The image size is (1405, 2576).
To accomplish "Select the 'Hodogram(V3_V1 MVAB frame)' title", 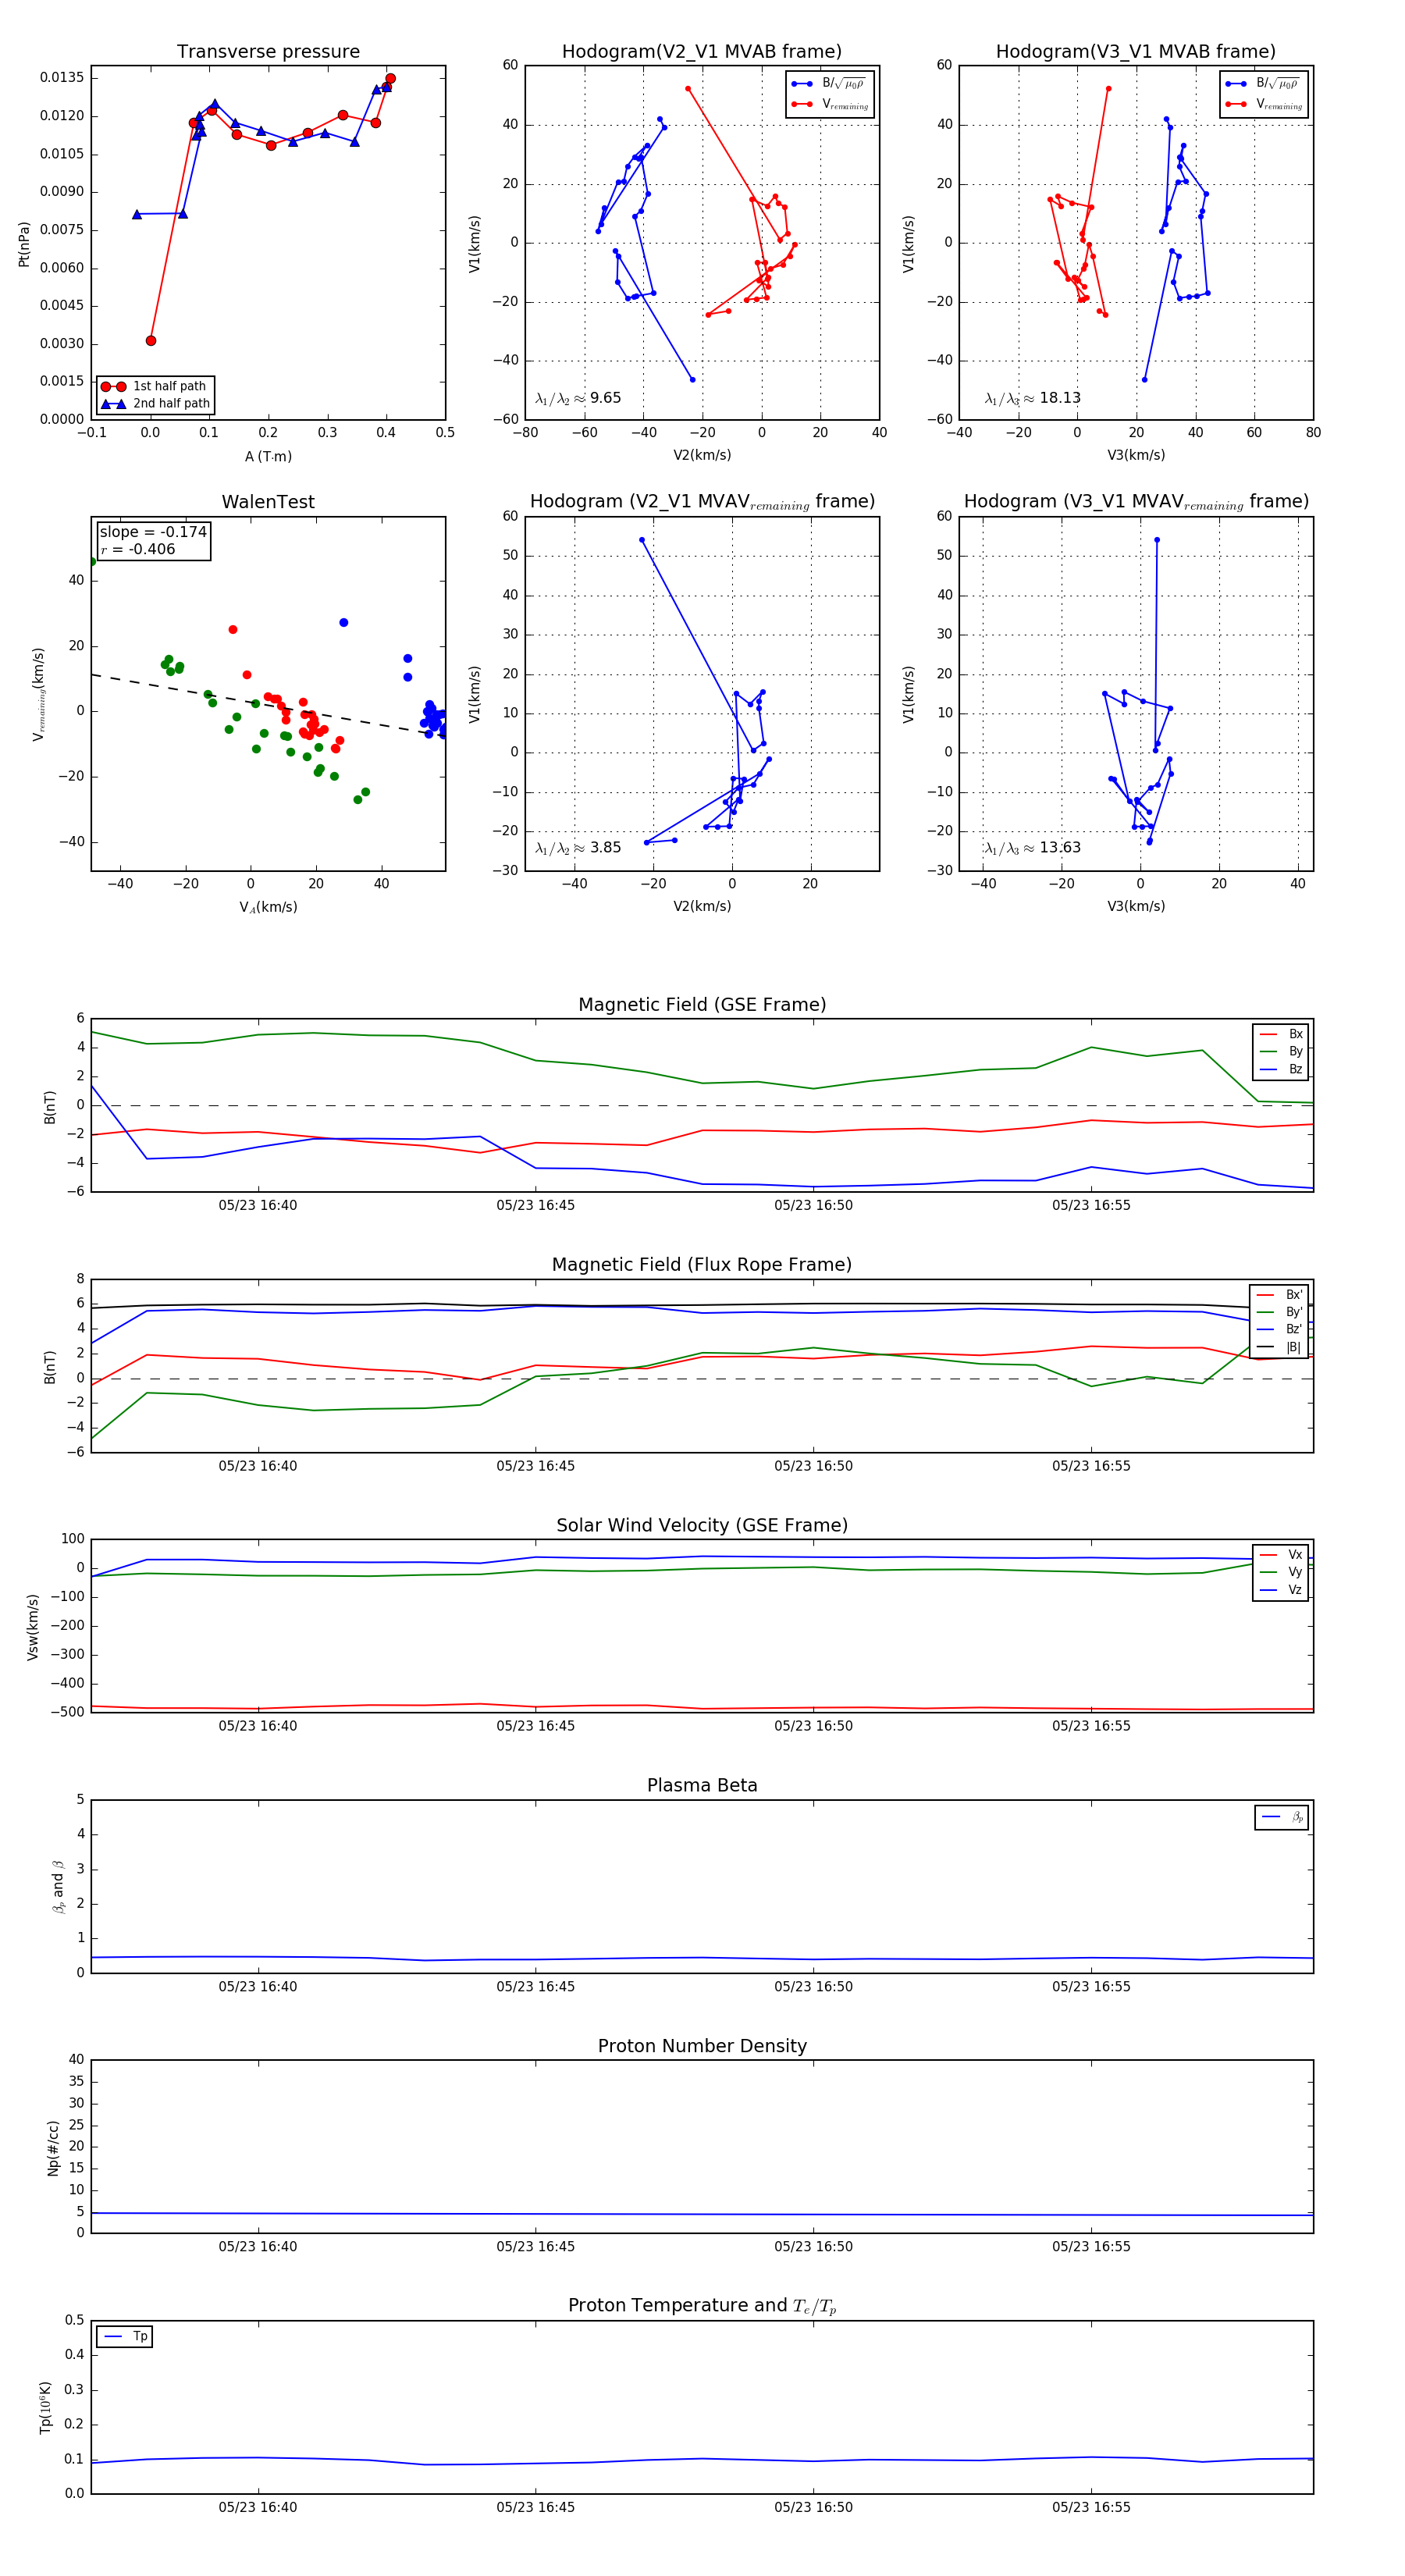I will (x=1136, y=52).
